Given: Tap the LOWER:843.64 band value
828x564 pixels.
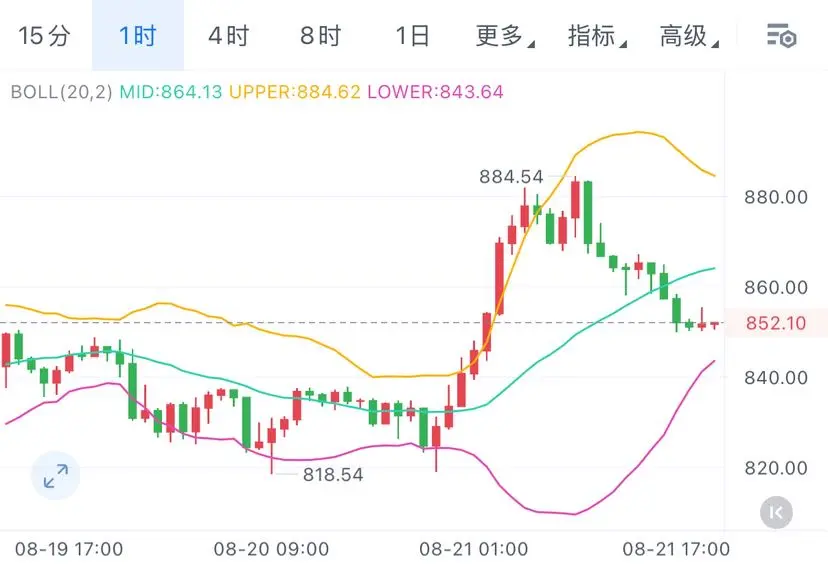Looking at the screenshot, I should [436, 92].
